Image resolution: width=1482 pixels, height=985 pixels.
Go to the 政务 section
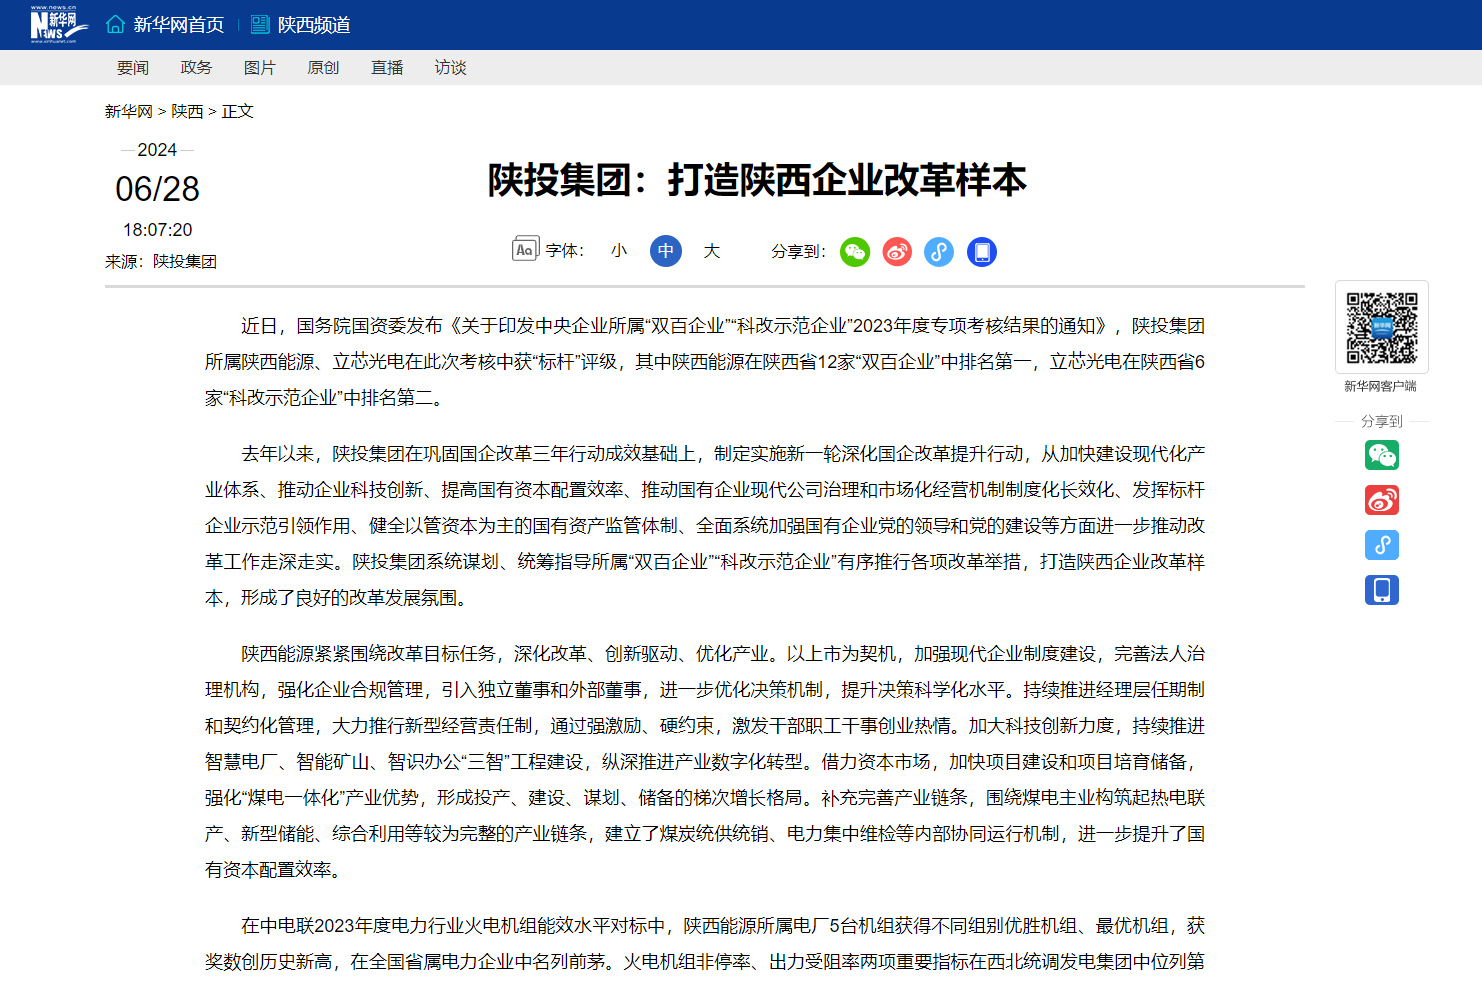[196, 68]
